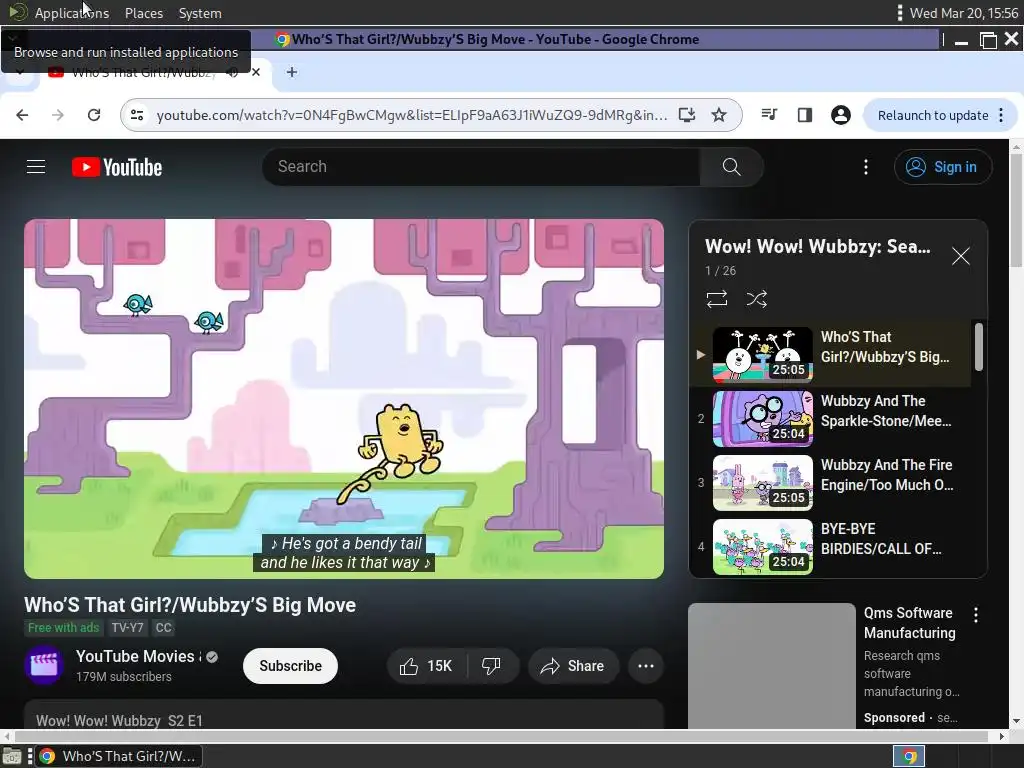Play BYE-BYE BIRDIES playlist video
Image resolution: width=1024 pixels, height=768 pixels.
[x=831, y=547]
